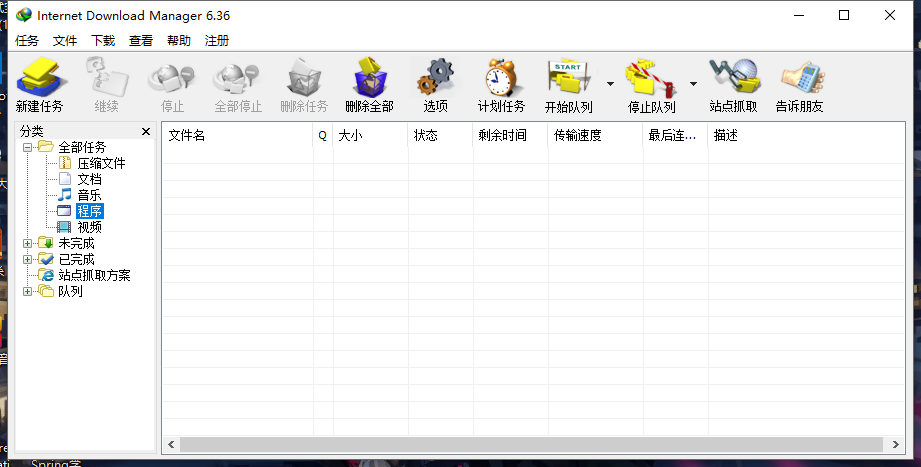Click the 程序 window icon in tree
The height and width of the screenshot is (467, 921).
click(64, 210)
